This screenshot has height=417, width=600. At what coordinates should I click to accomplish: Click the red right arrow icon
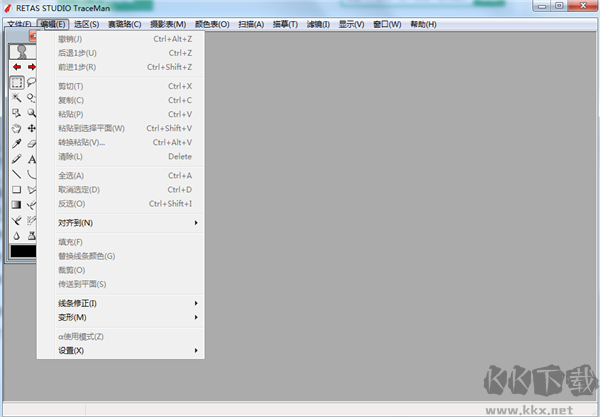point(31,67)
